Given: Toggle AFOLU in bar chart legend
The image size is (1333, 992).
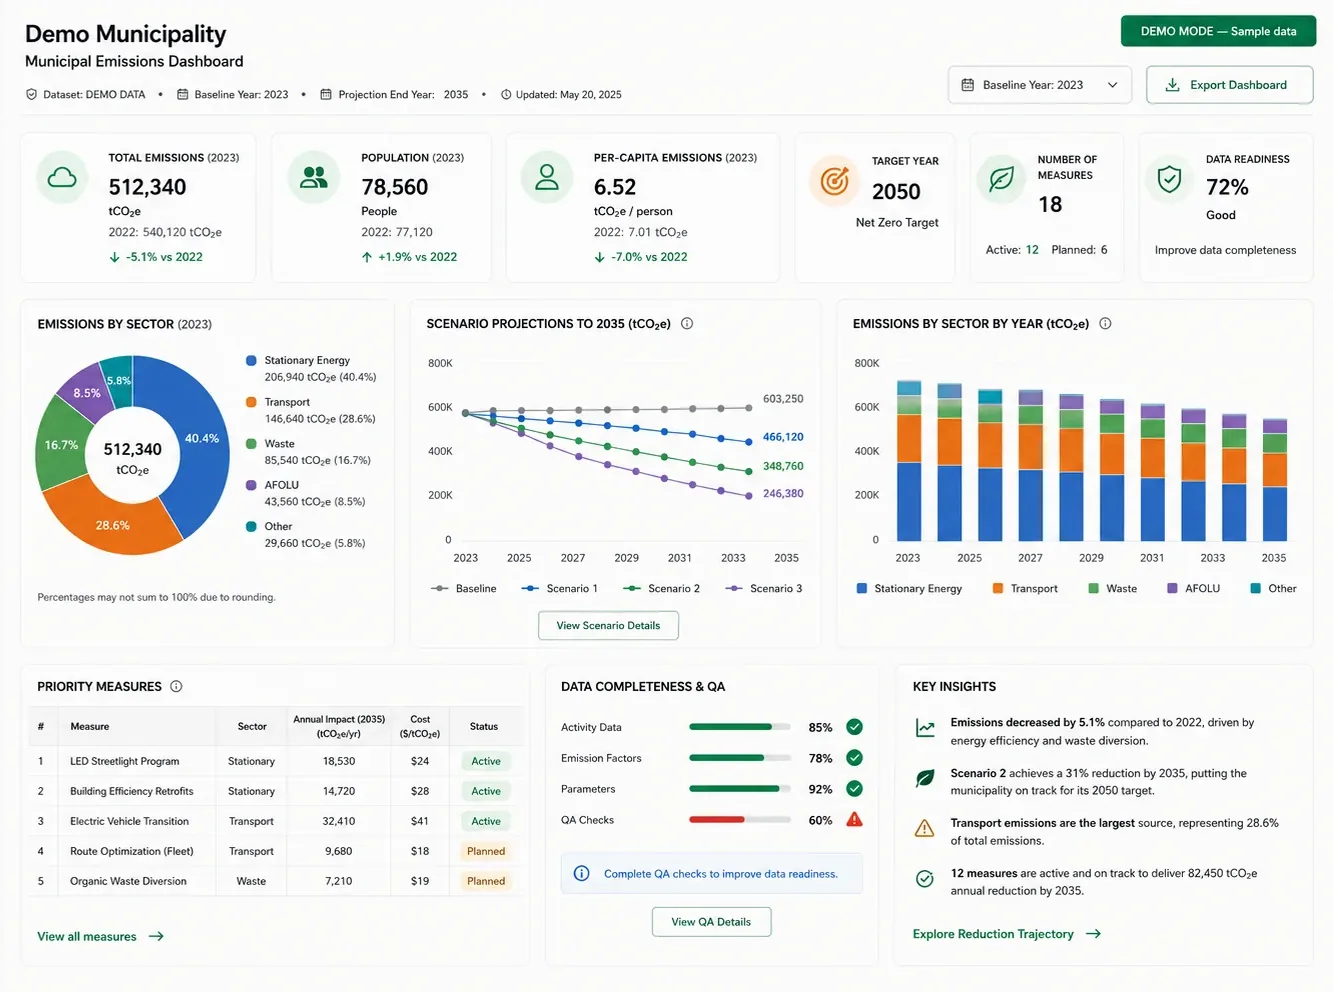Looking at the screenshot, I should [x=1193, y=588].
